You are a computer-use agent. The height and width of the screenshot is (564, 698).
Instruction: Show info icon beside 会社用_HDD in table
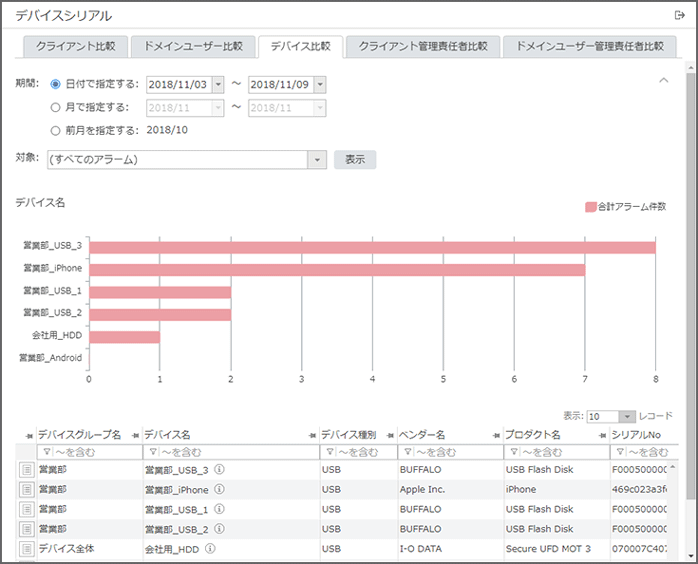point(210,548)
